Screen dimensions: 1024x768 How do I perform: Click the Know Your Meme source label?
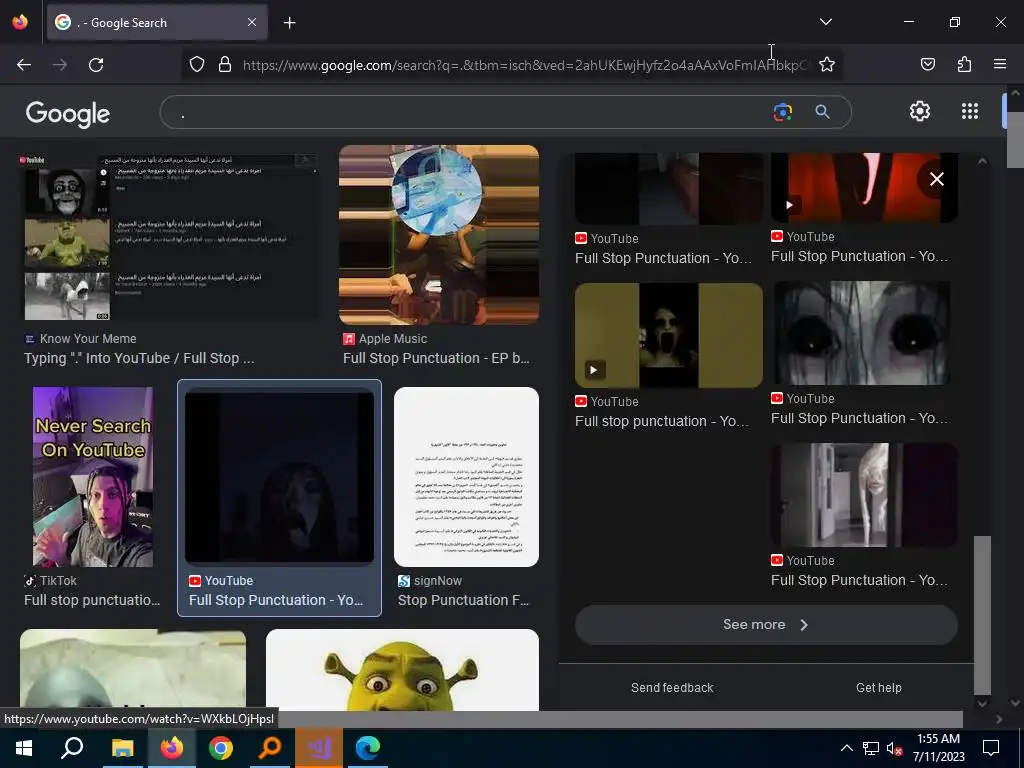tap(88, 339)
